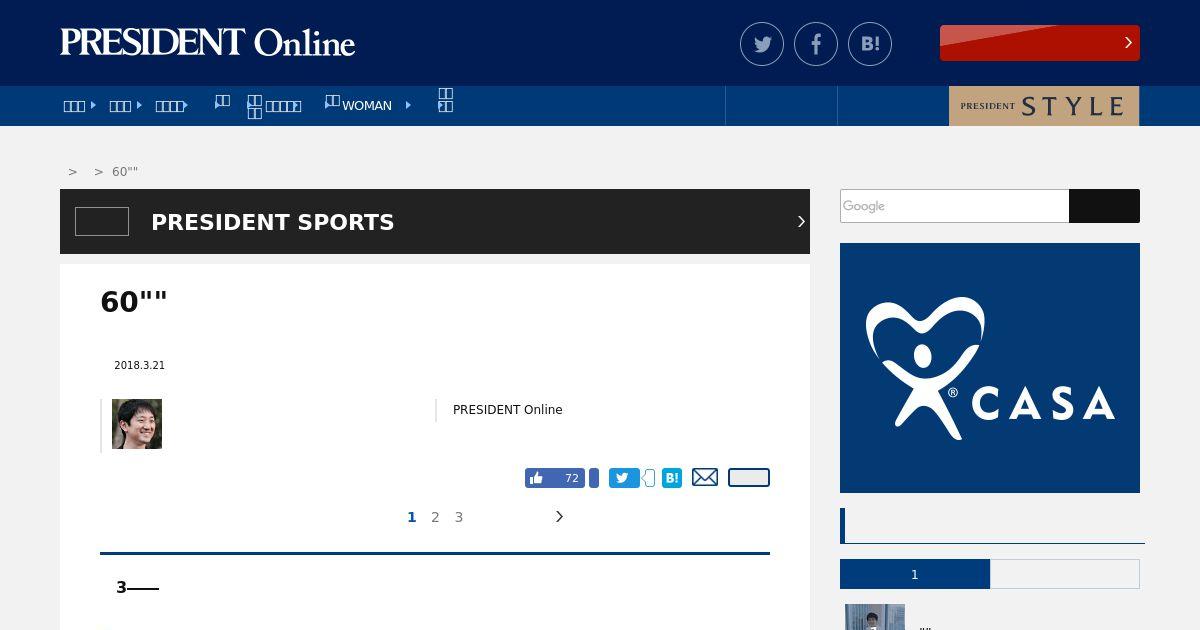Go to page 3 of article
The image size is (1200, 630).
pos(459,517)
